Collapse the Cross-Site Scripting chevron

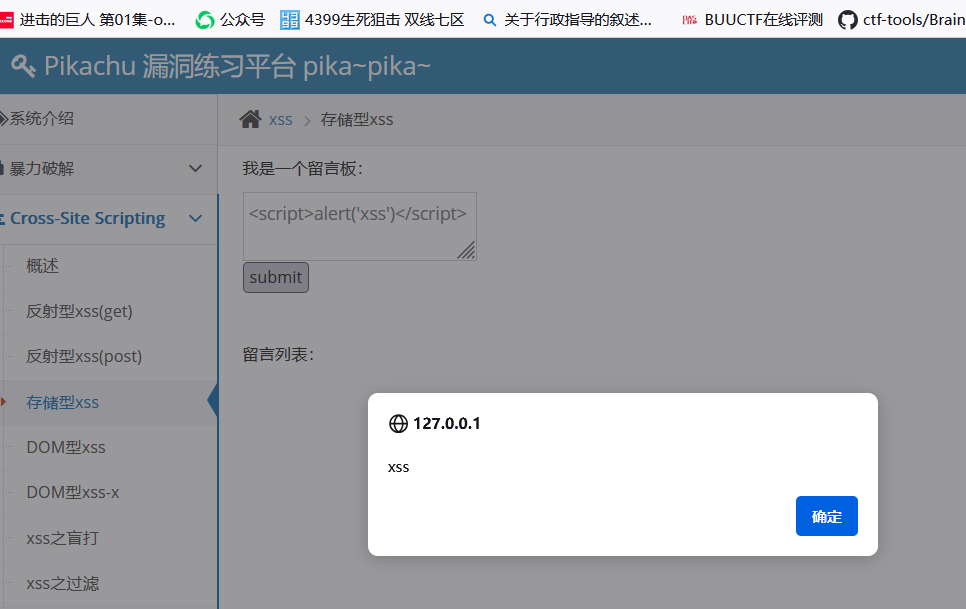196,219
